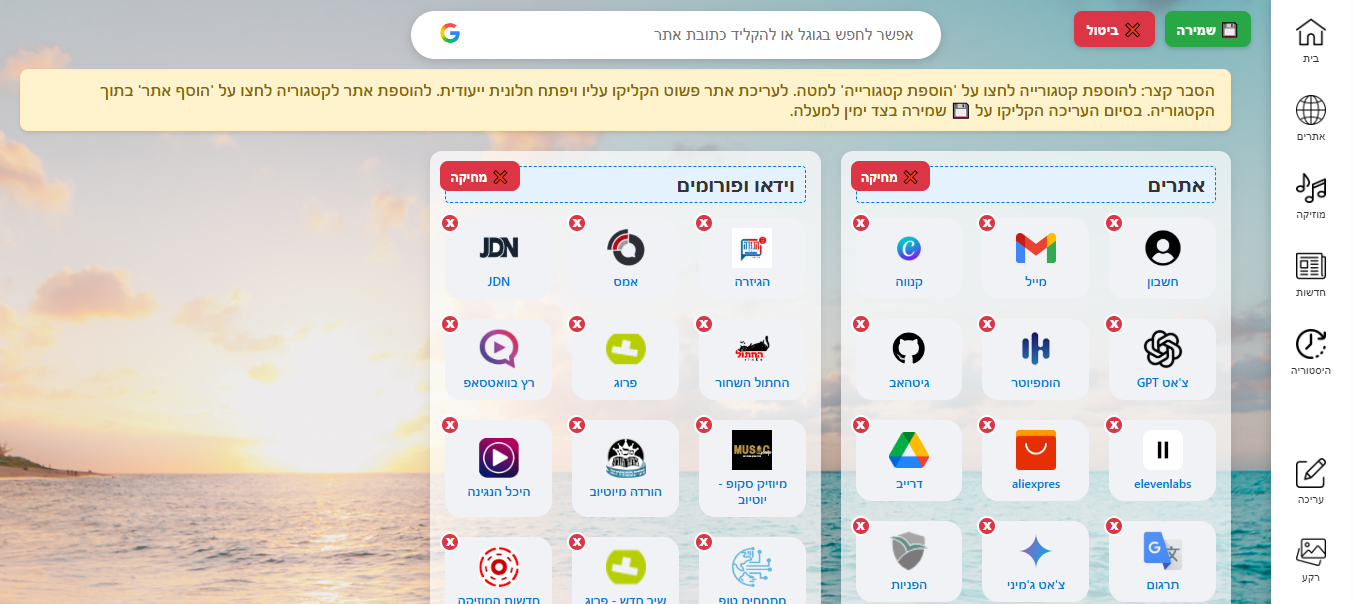Screen dimensions: 1353x604
Task: Open the היסטוריה history sidebar icon
Action: [1310, 353]
